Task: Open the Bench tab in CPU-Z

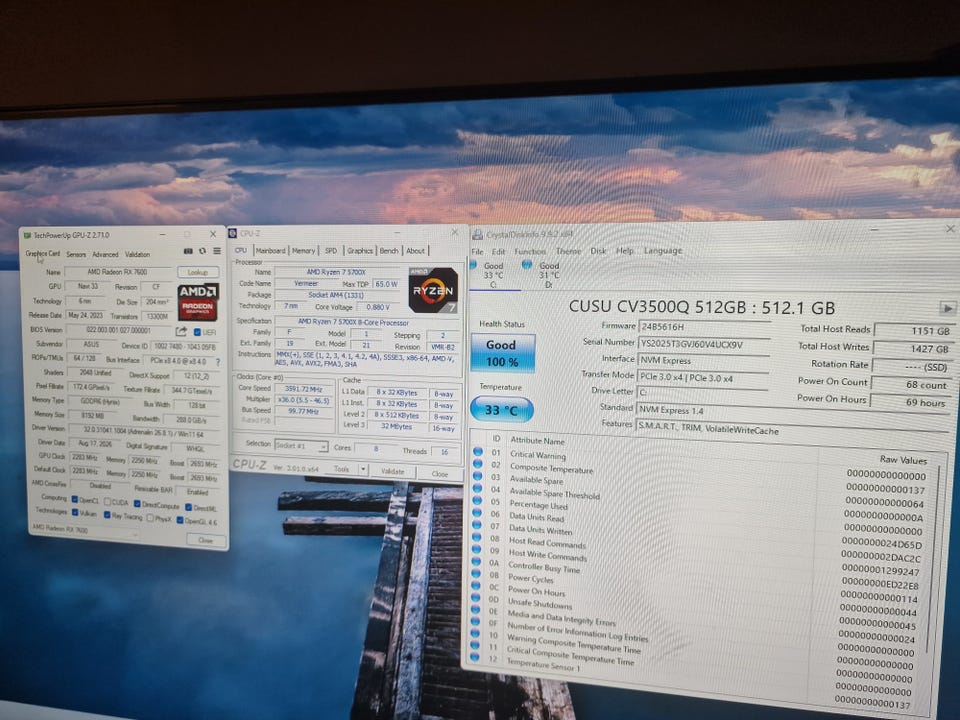Action: (x=389, y=250)
